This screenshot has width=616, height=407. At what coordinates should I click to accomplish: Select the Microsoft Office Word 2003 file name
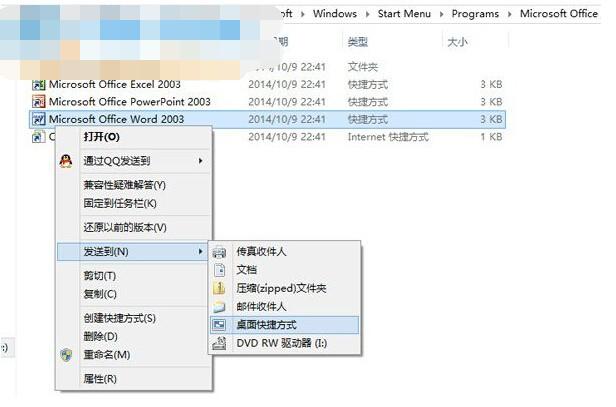(x=116, y=119)
